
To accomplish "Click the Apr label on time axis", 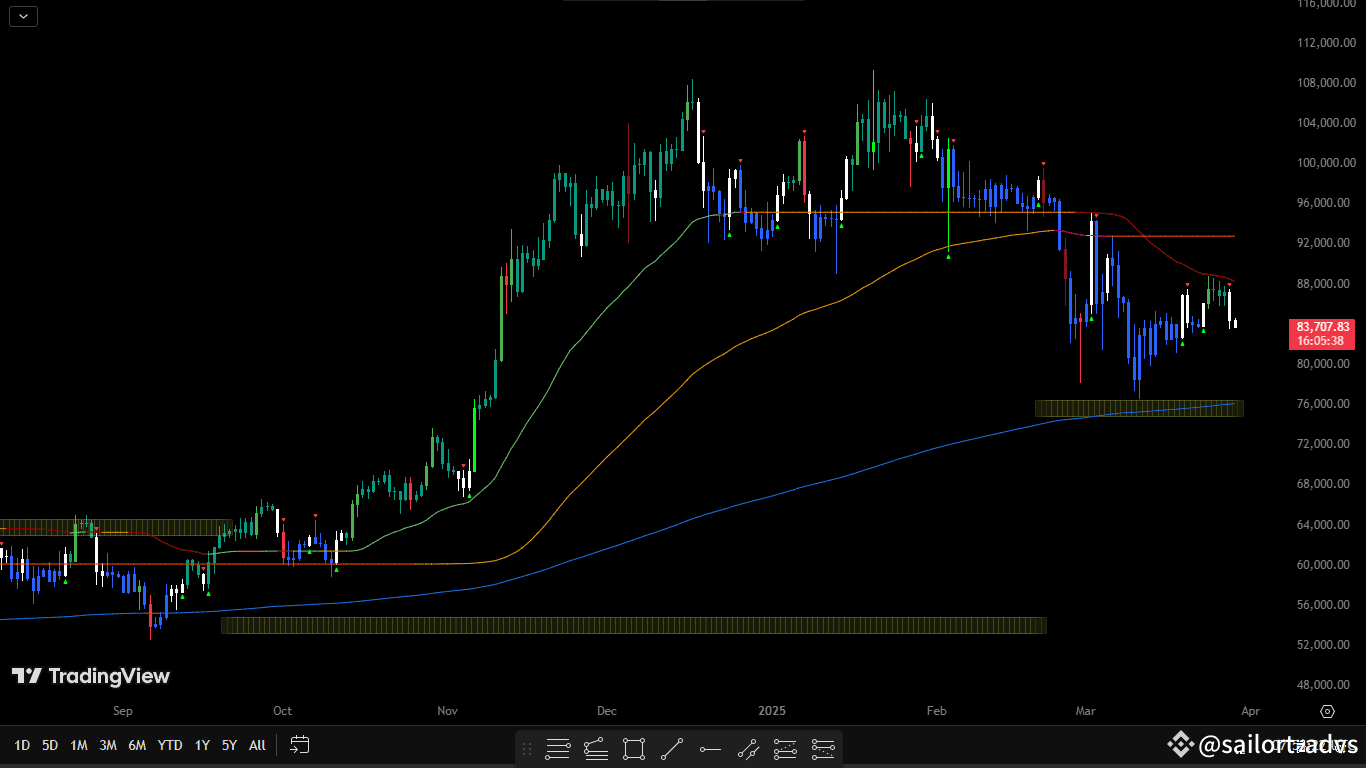I will coord(1250,711).
